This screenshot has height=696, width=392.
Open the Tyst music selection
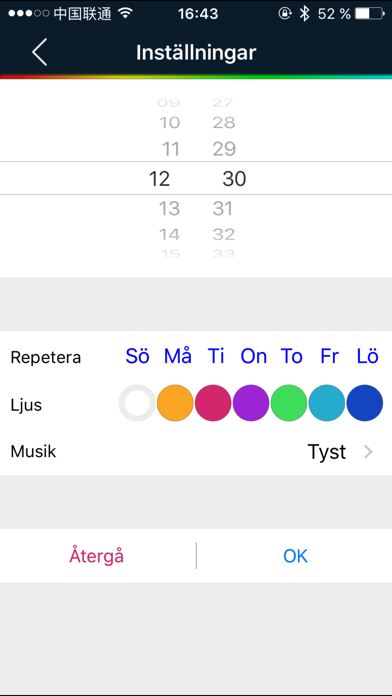click(327, 452)
